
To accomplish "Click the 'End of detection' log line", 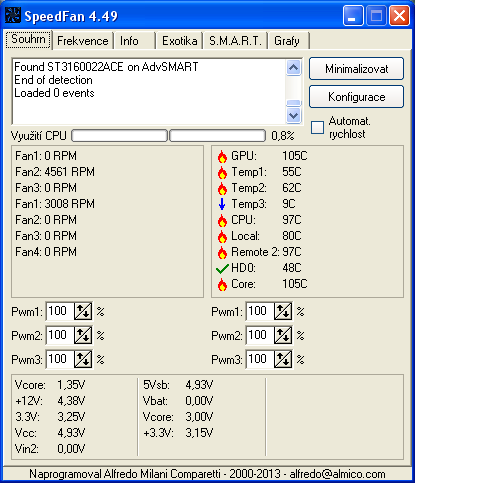I will (53, 80).
